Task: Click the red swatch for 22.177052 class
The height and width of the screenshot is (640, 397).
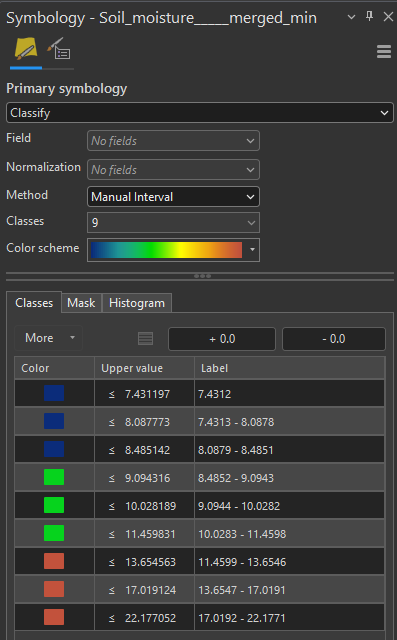Action: (x=54, y=617)
